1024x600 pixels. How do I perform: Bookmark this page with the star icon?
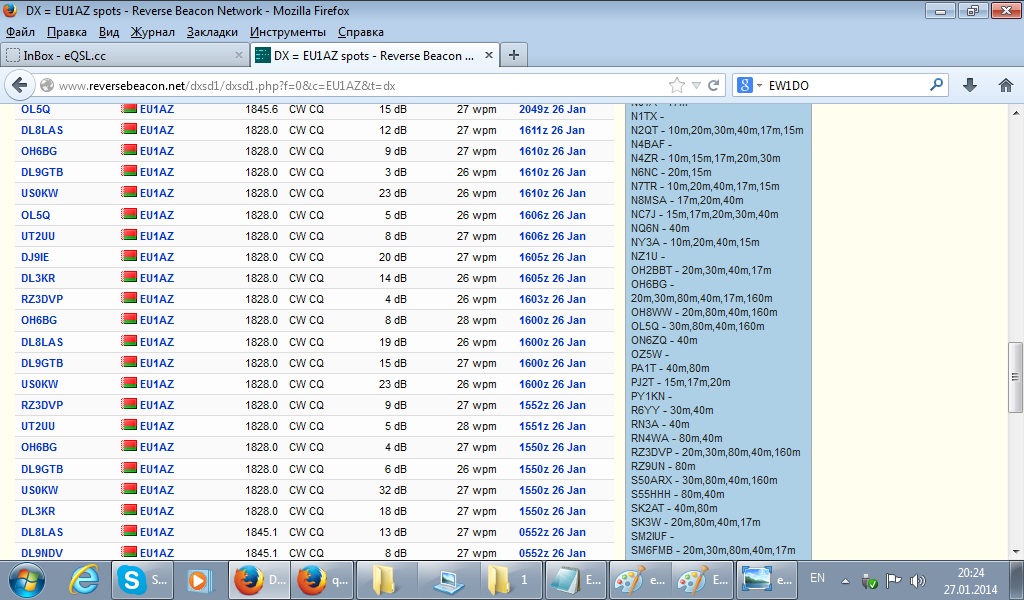tap(677, 85)
